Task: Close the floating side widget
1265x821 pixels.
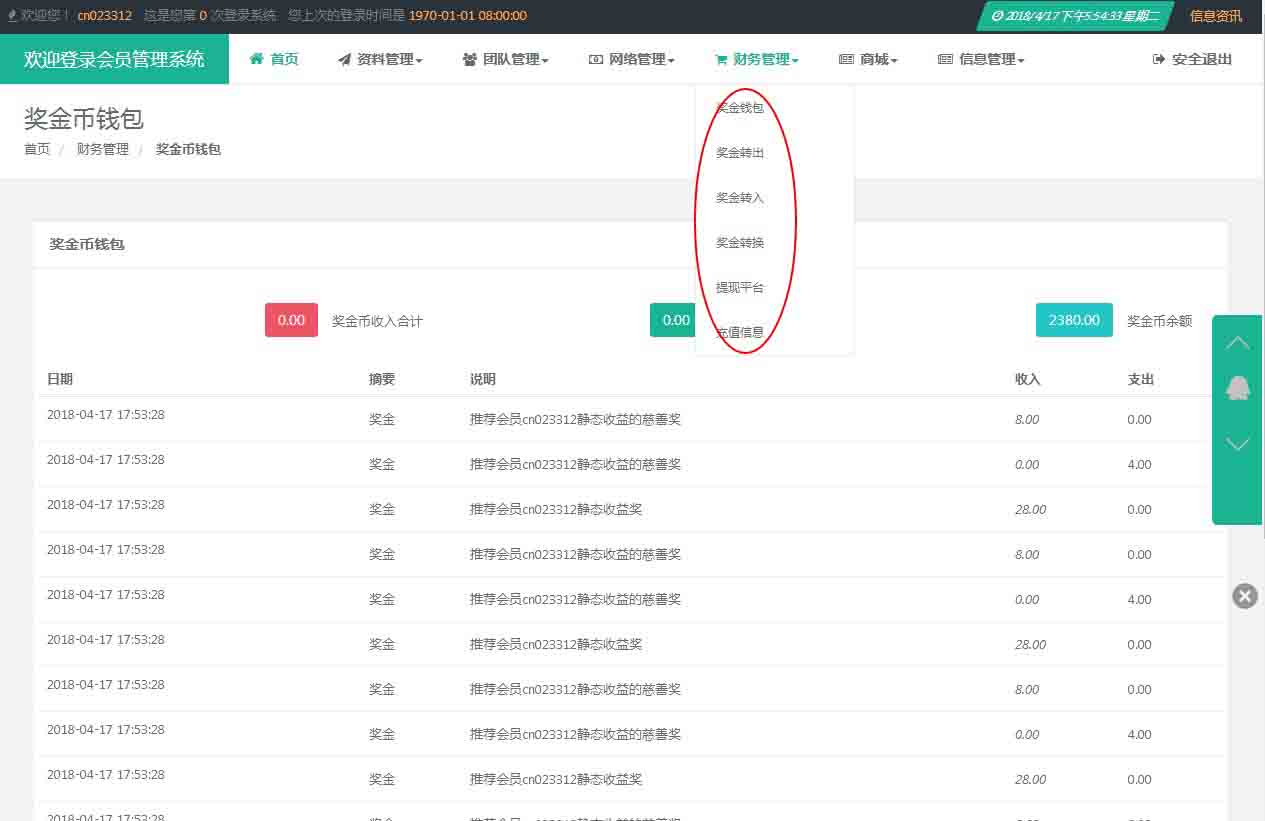Action: point(1244,596)
